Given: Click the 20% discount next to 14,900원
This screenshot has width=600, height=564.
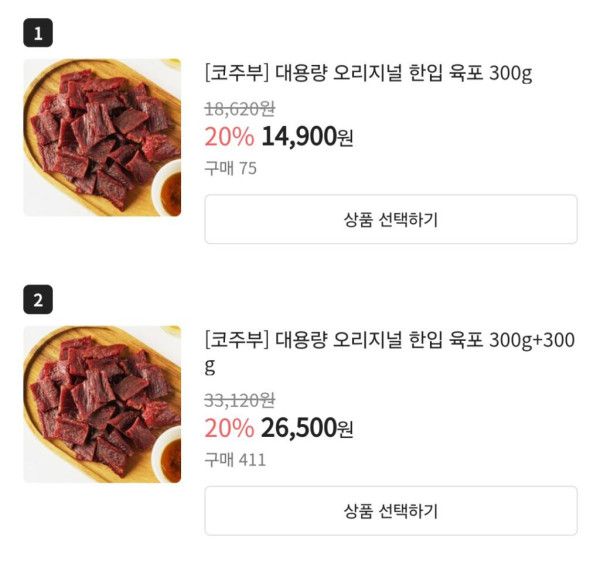Looking at the screenshot, I should click(228, 137).
